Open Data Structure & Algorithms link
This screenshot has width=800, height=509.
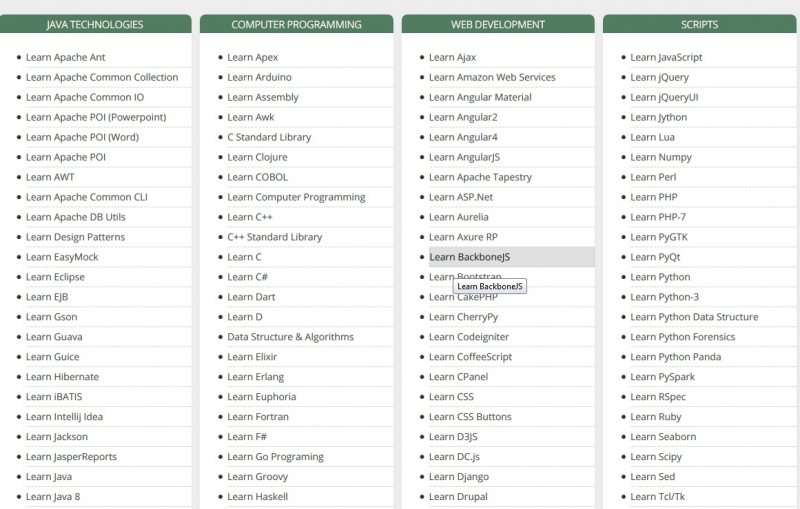click(x=290, y=337)
